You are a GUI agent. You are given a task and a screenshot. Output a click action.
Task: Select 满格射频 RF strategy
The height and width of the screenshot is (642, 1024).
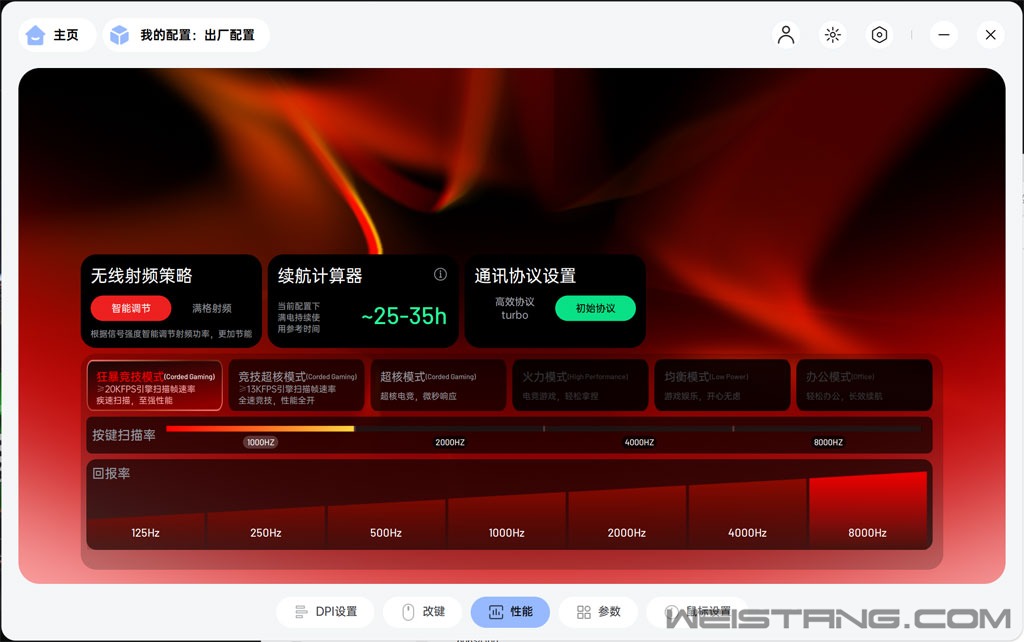212,308
